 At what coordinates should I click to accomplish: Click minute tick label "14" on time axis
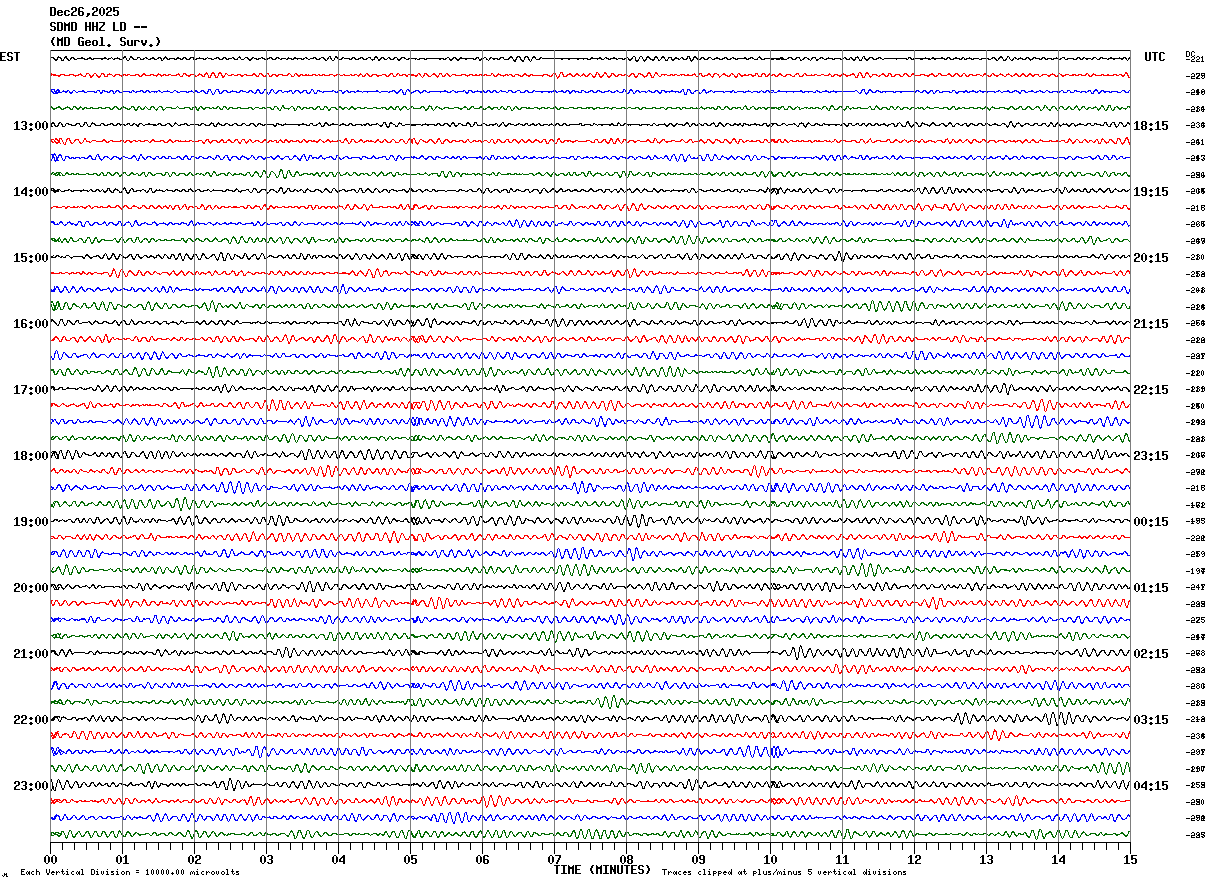click(1059, 859)
